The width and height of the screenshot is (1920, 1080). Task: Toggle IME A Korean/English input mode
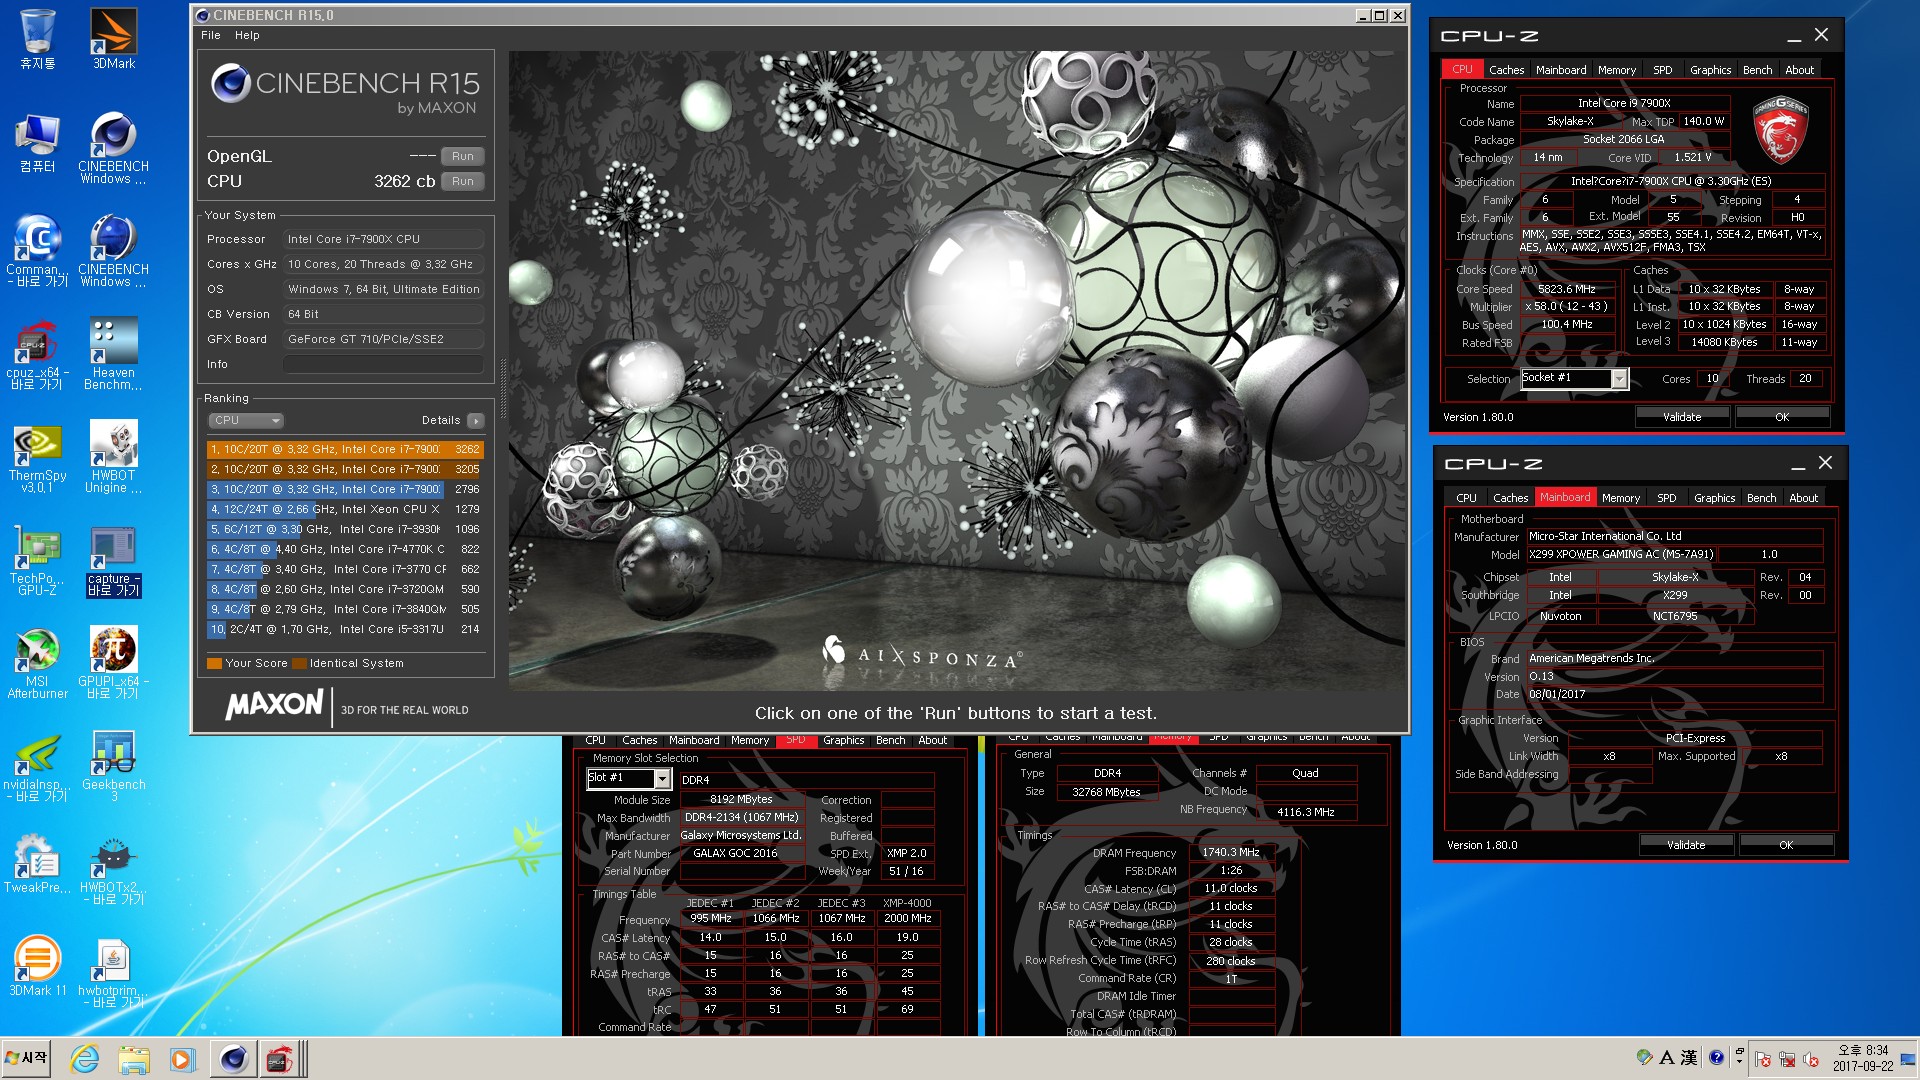pos(1667,1057)
